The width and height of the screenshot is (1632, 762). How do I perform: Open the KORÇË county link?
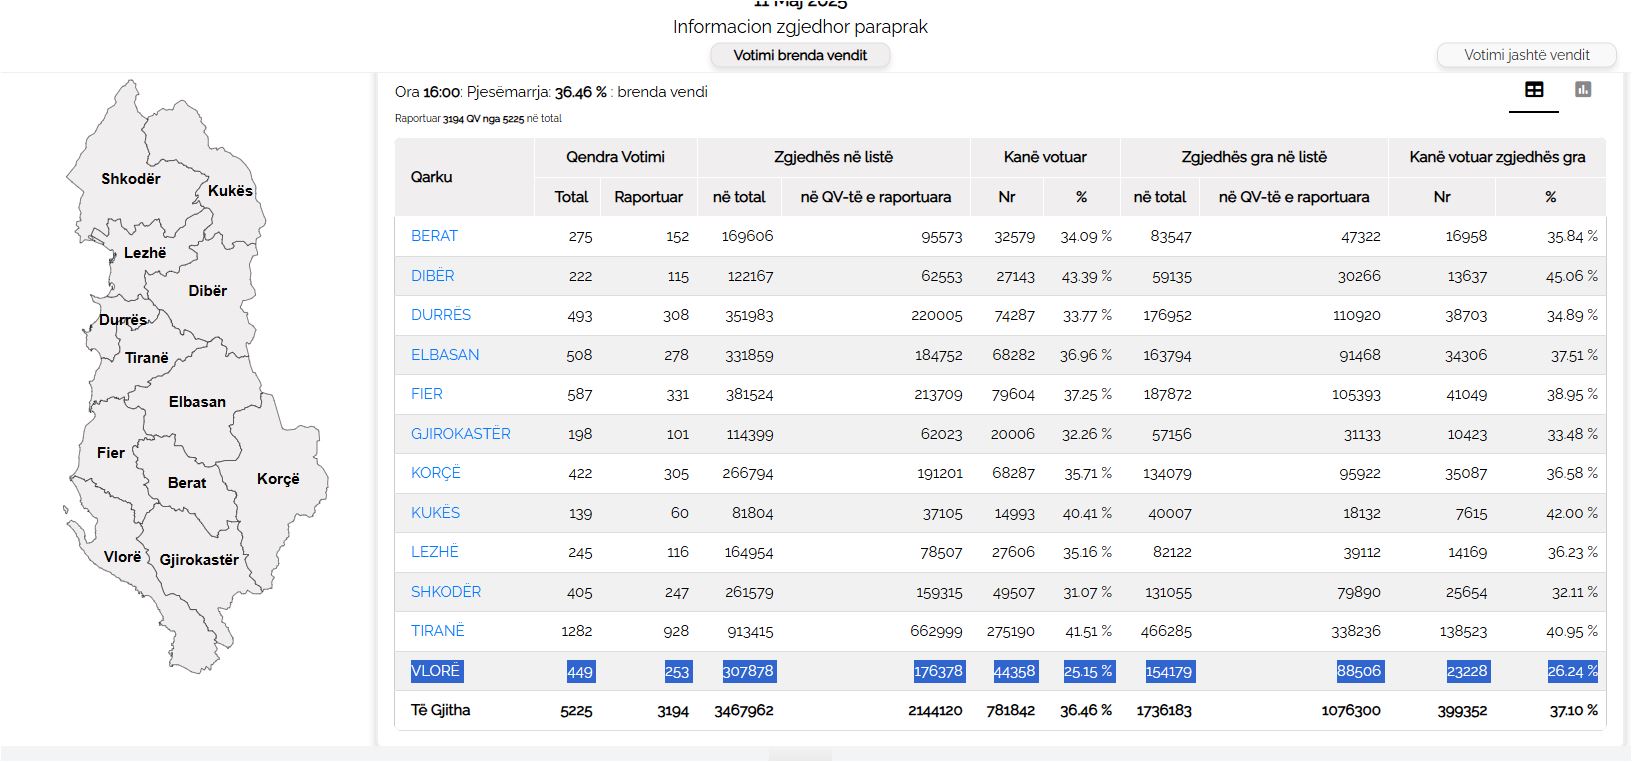[x=435, y=473]
